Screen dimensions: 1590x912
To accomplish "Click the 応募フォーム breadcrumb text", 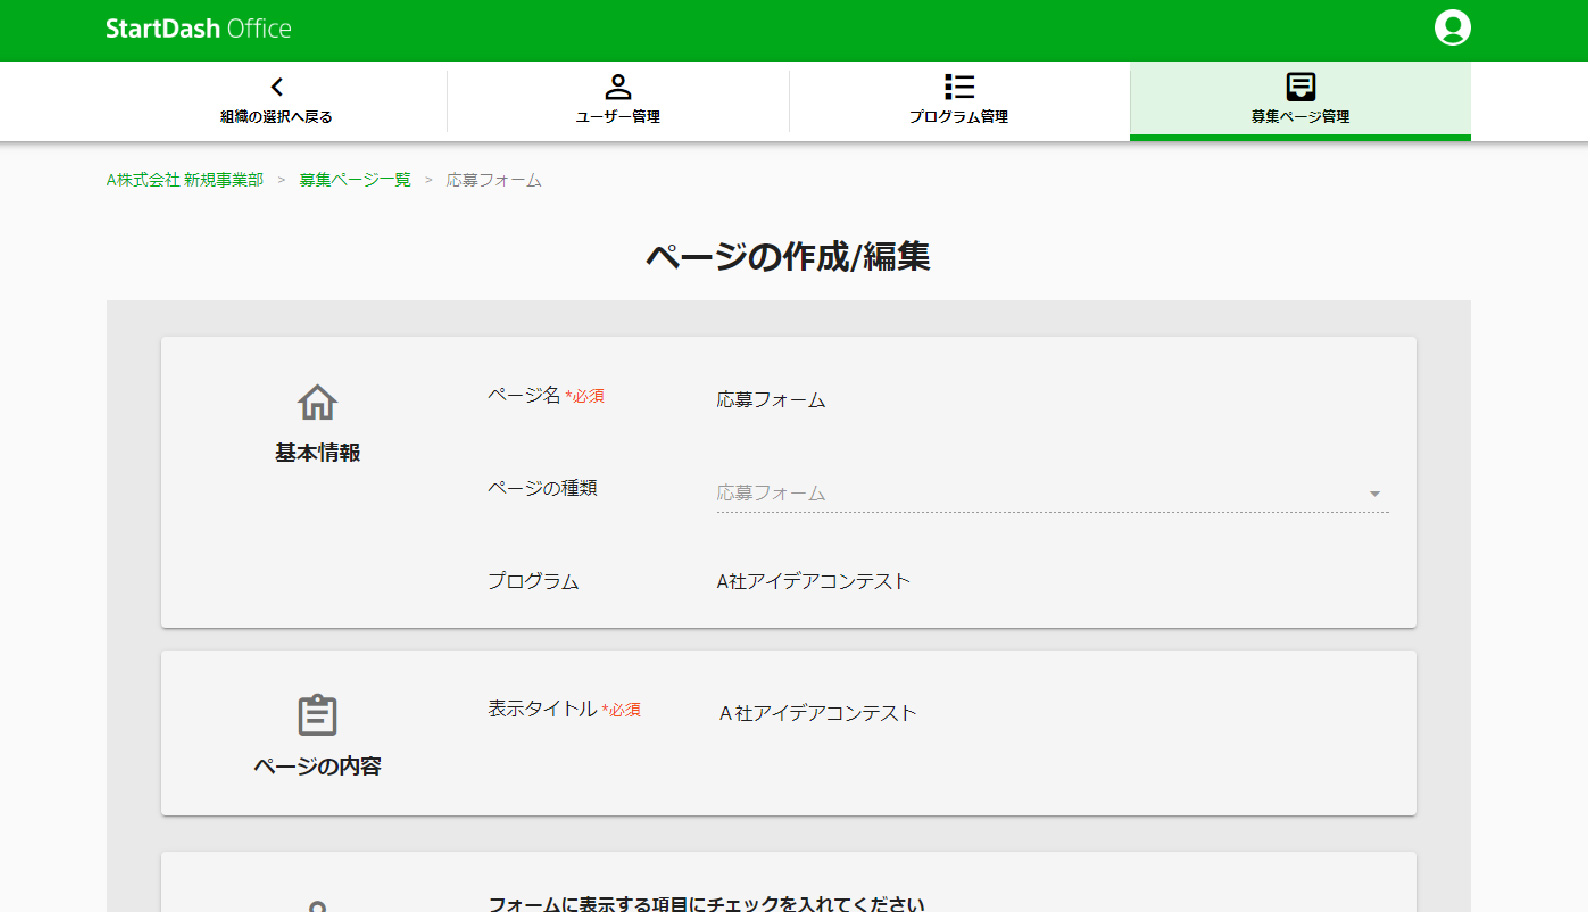I will (494, 180).
